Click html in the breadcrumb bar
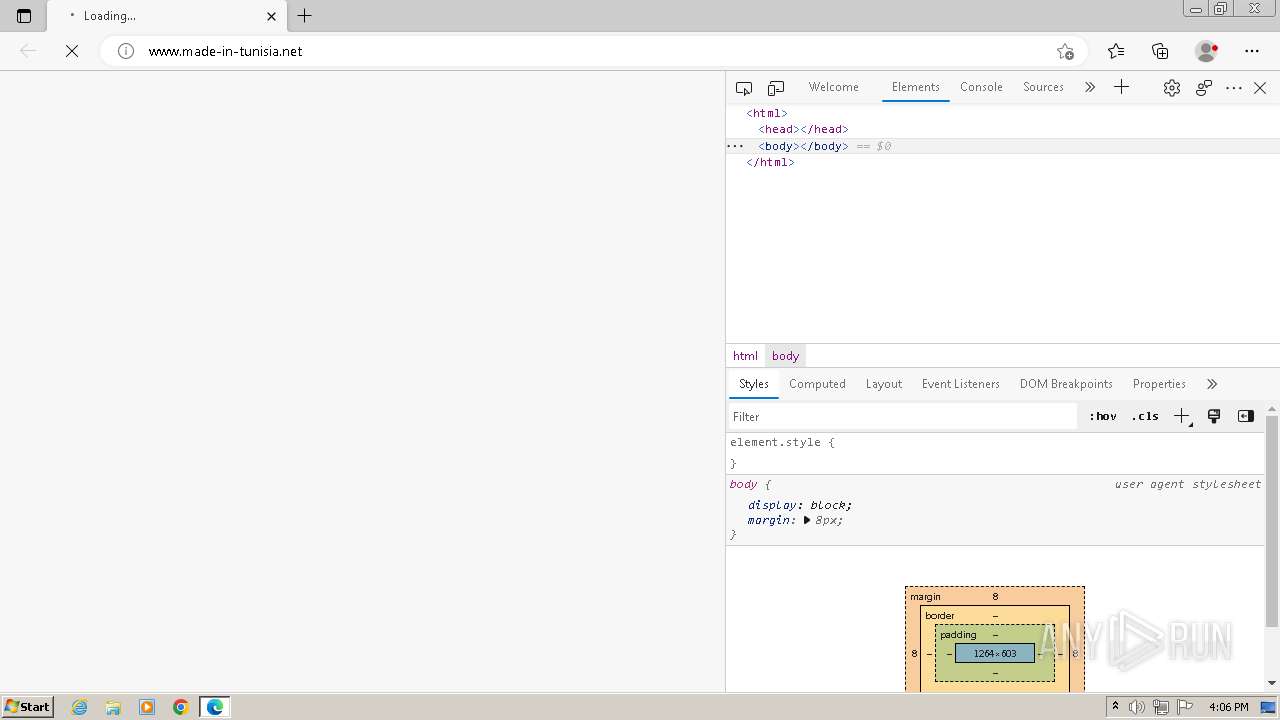 point(745,356)
